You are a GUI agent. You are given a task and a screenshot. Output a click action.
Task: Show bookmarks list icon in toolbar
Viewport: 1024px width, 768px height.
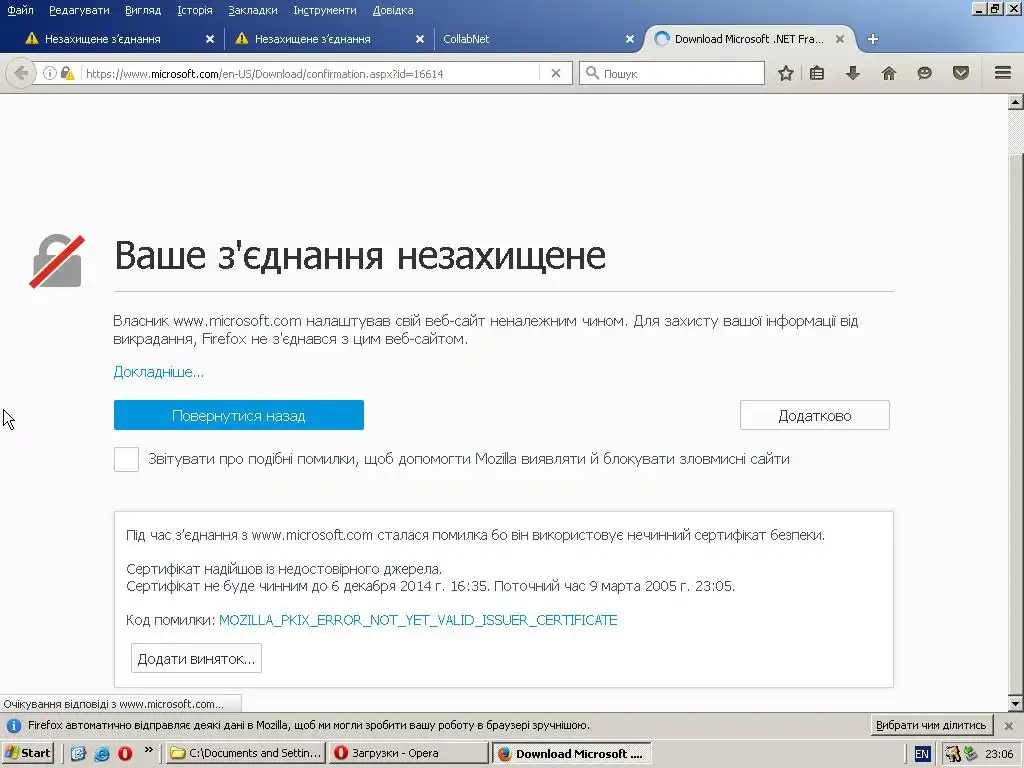pos(817,73)
